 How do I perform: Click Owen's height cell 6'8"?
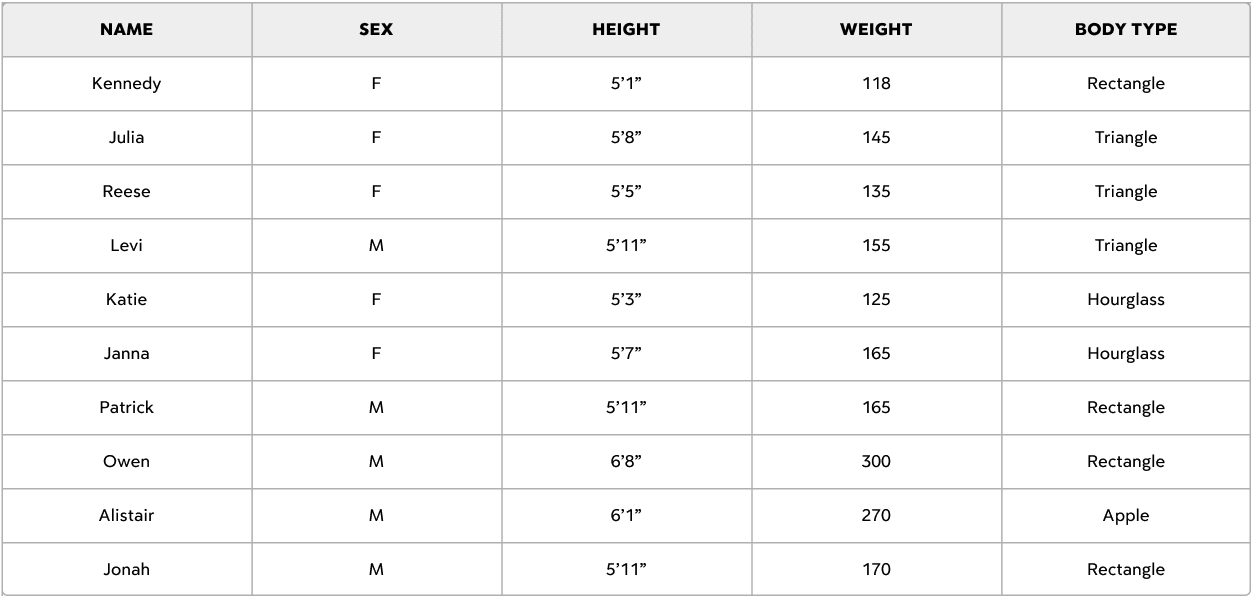[627, 462]
